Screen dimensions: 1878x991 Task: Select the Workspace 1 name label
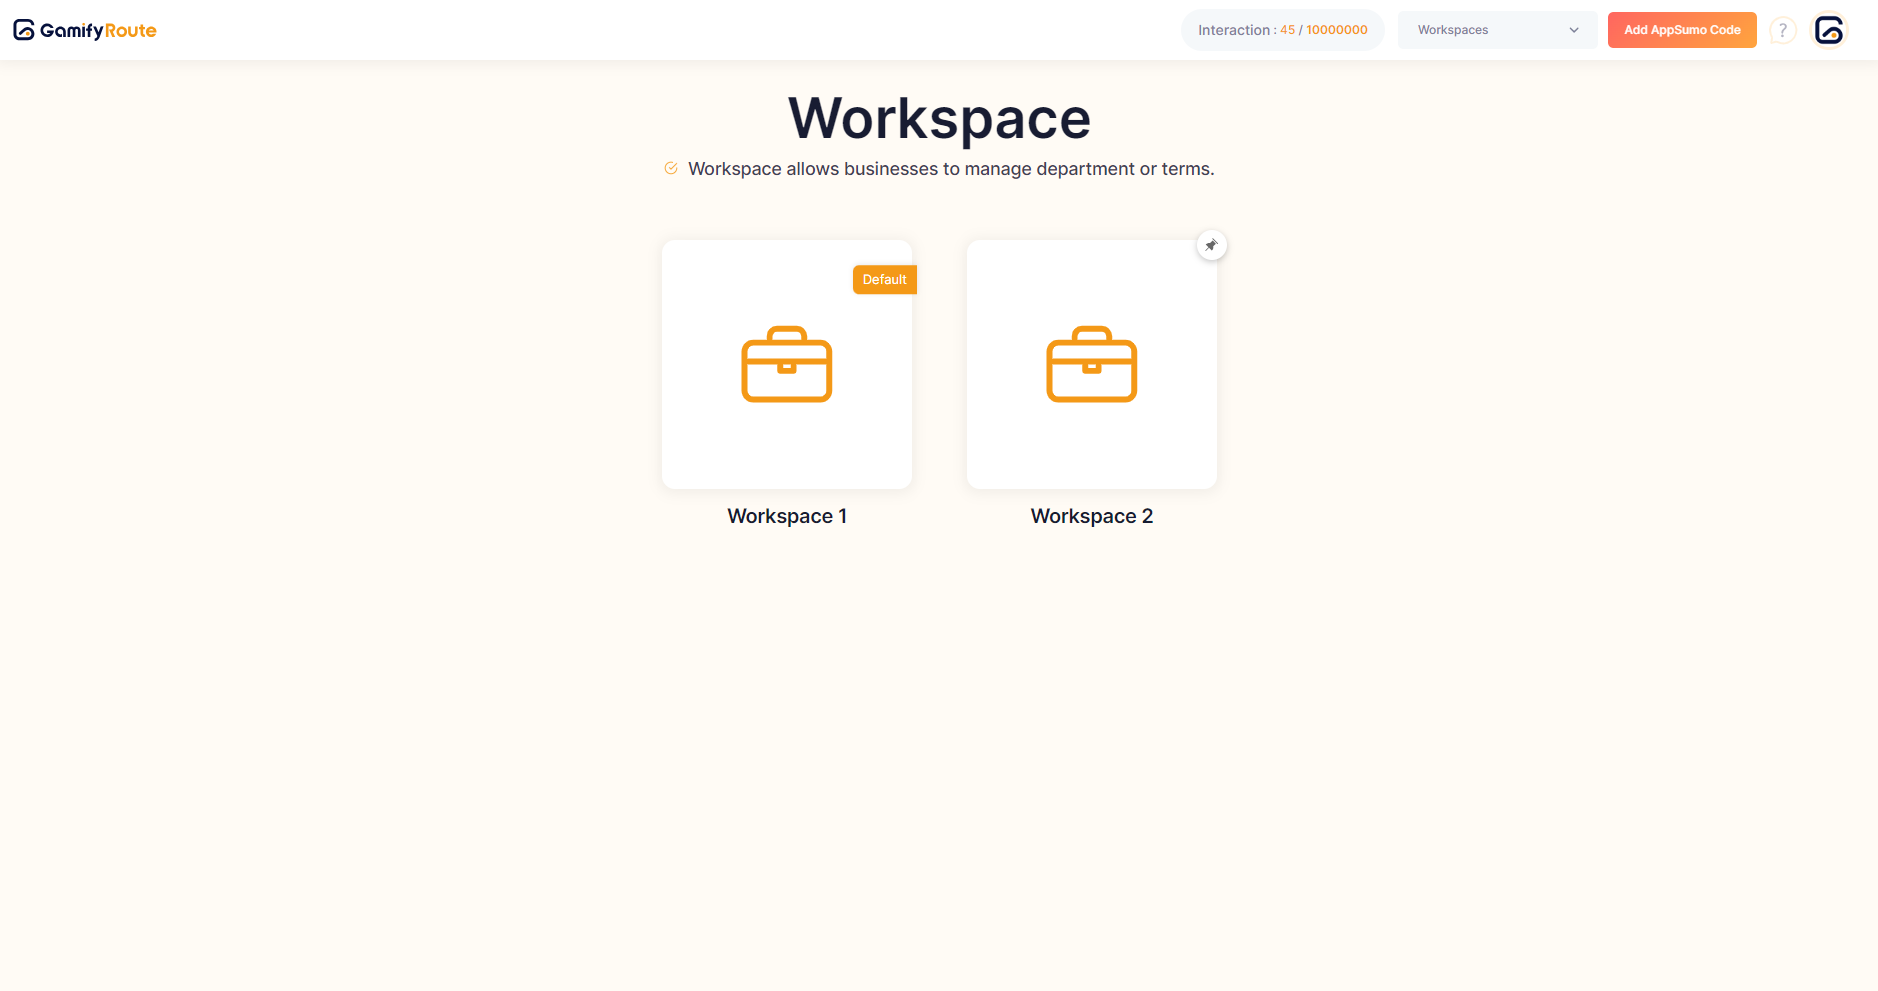point(786,516)
